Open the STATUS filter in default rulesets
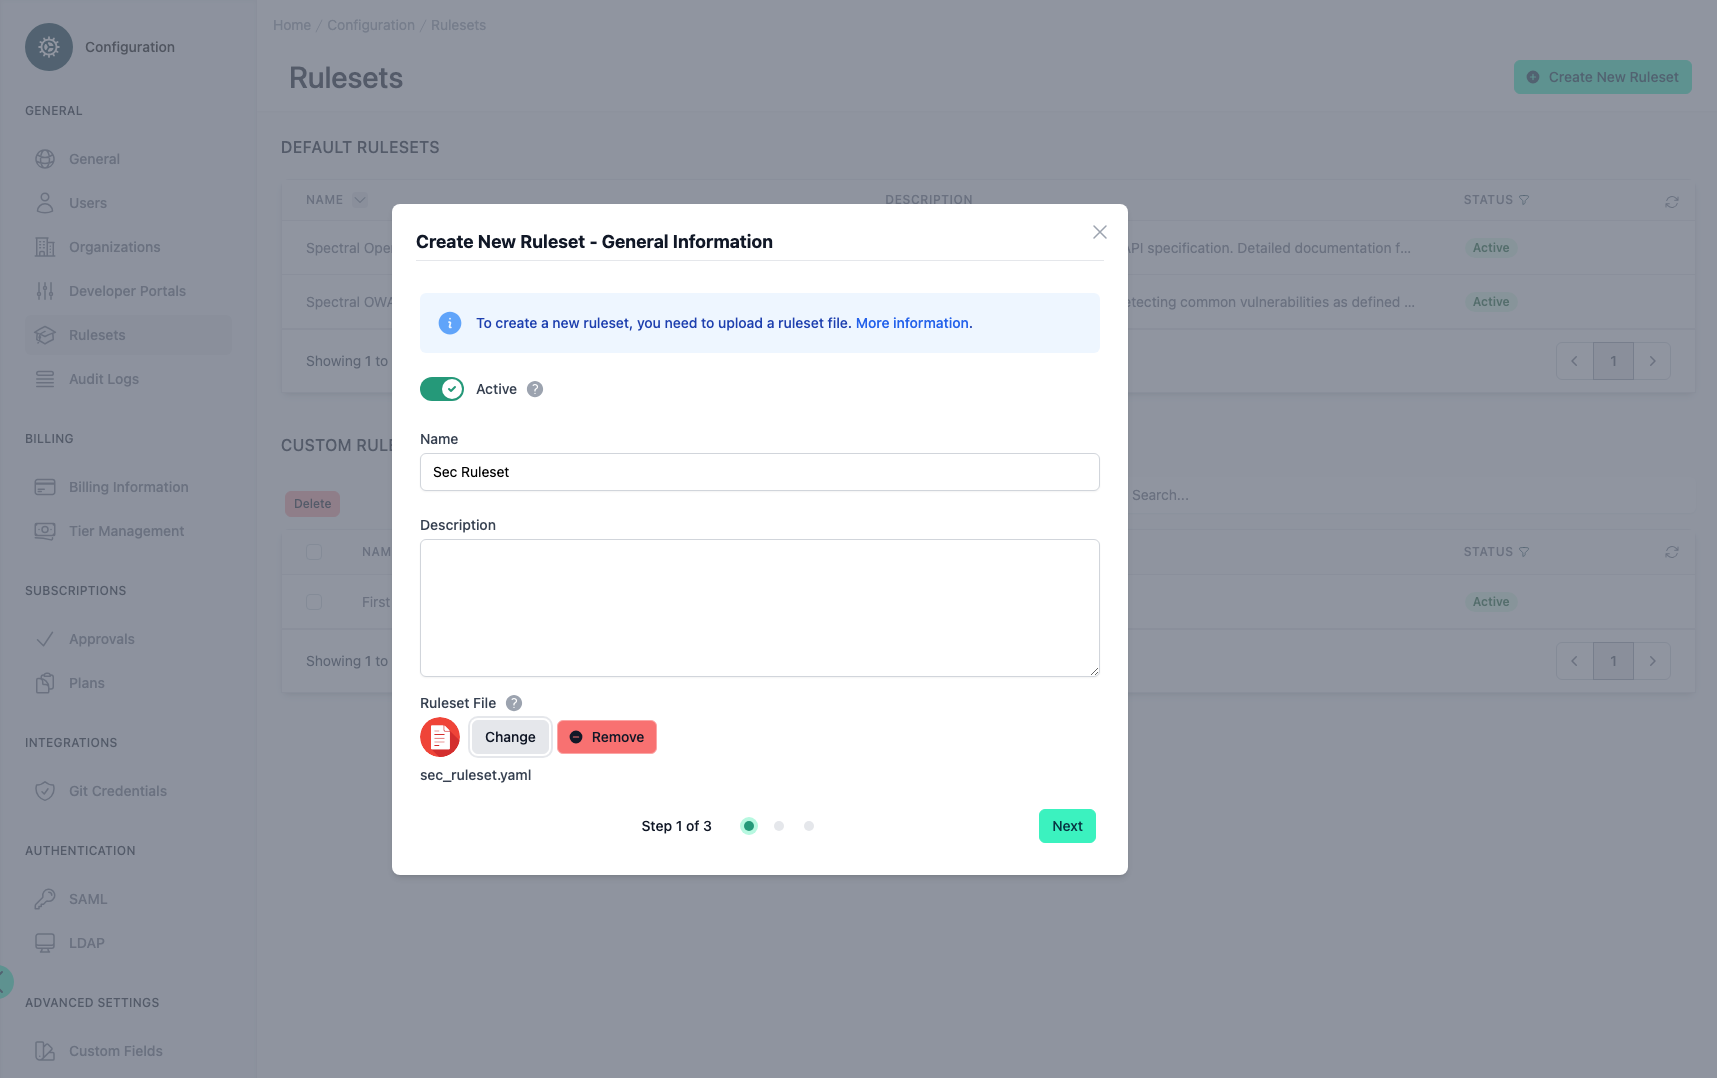This screenshot has height=1078, width=1717. click(x=1525, y=200)
